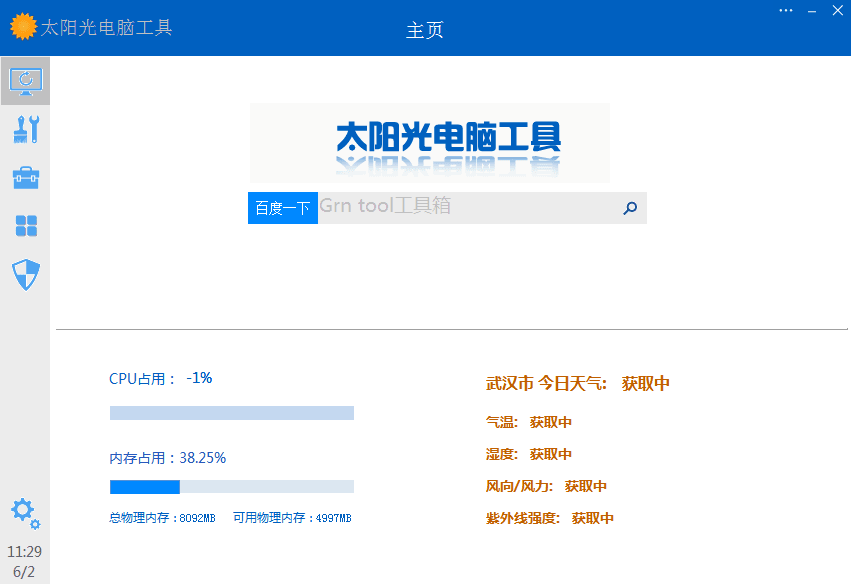Switch to the 主页 tab
The image size is (851, 584).
(424, 31)
